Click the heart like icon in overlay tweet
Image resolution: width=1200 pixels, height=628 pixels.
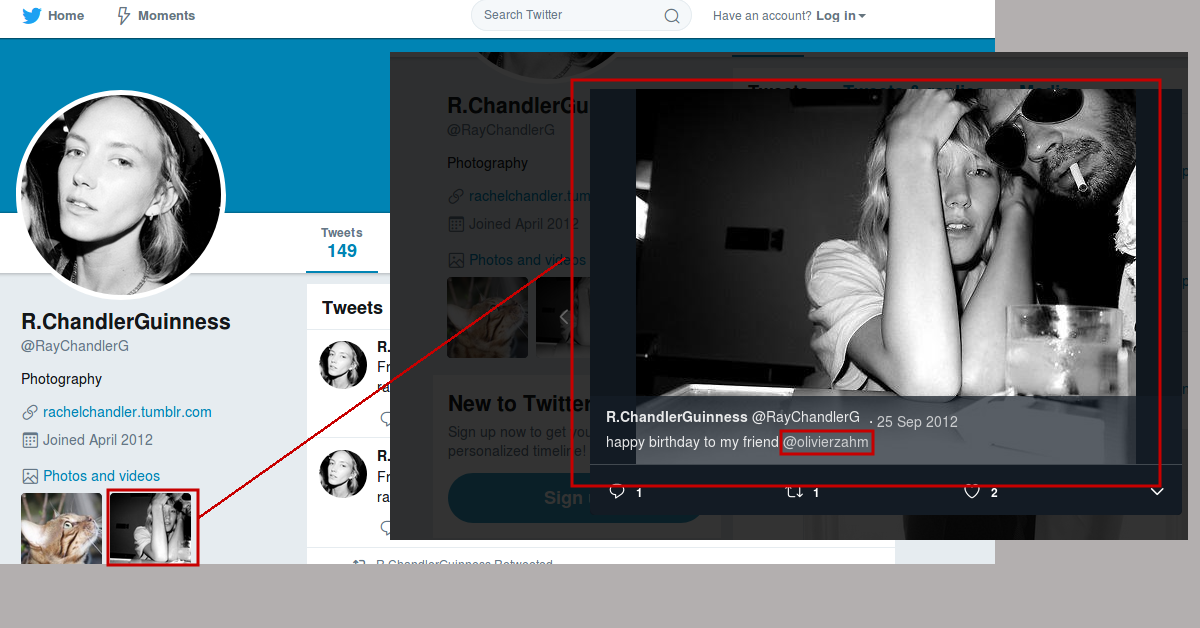[x=972, y=492]
